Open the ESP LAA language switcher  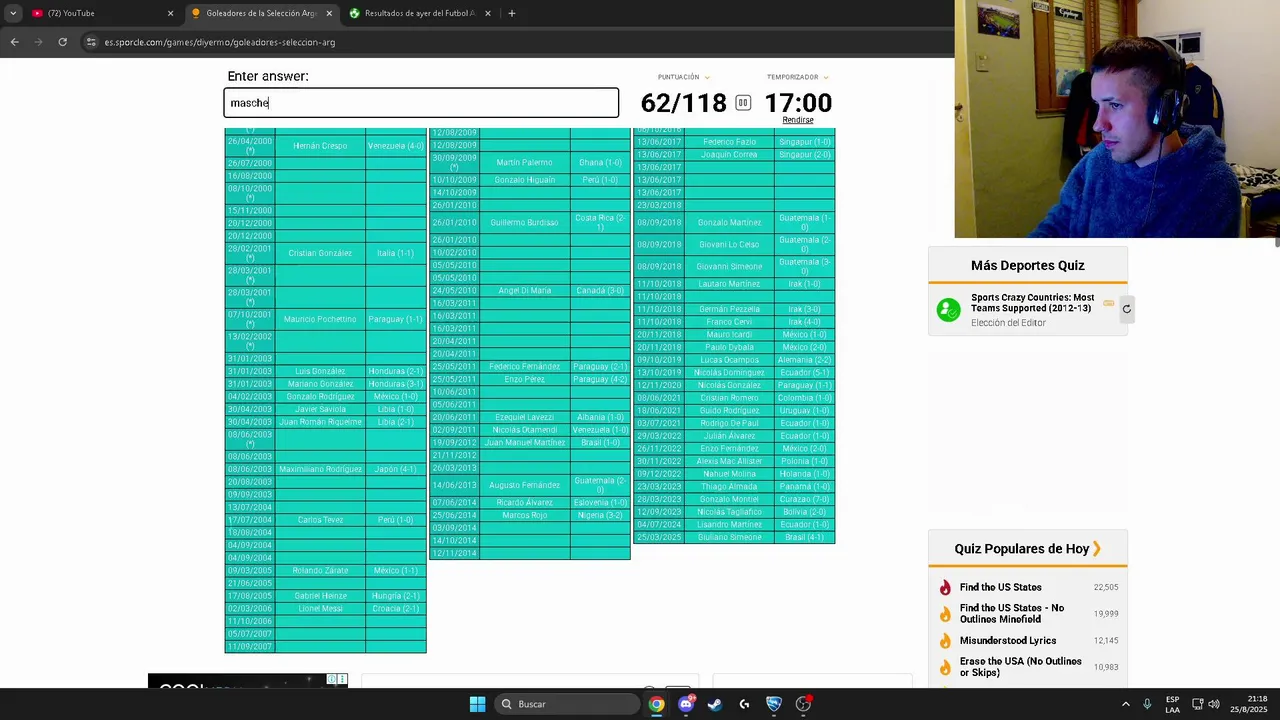click(x=1172, y=704)
